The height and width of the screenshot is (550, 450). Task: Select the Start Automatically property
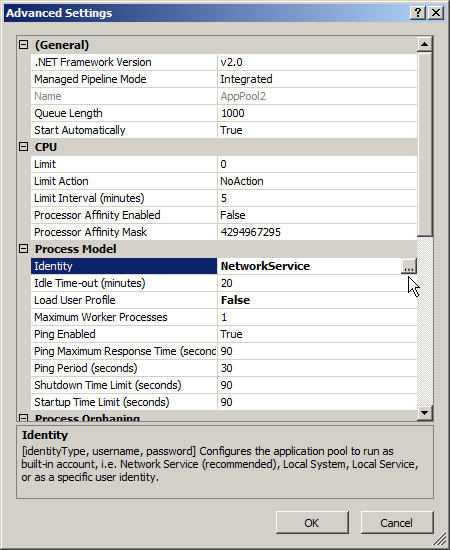pyautogui.click(x=124, y=130)
